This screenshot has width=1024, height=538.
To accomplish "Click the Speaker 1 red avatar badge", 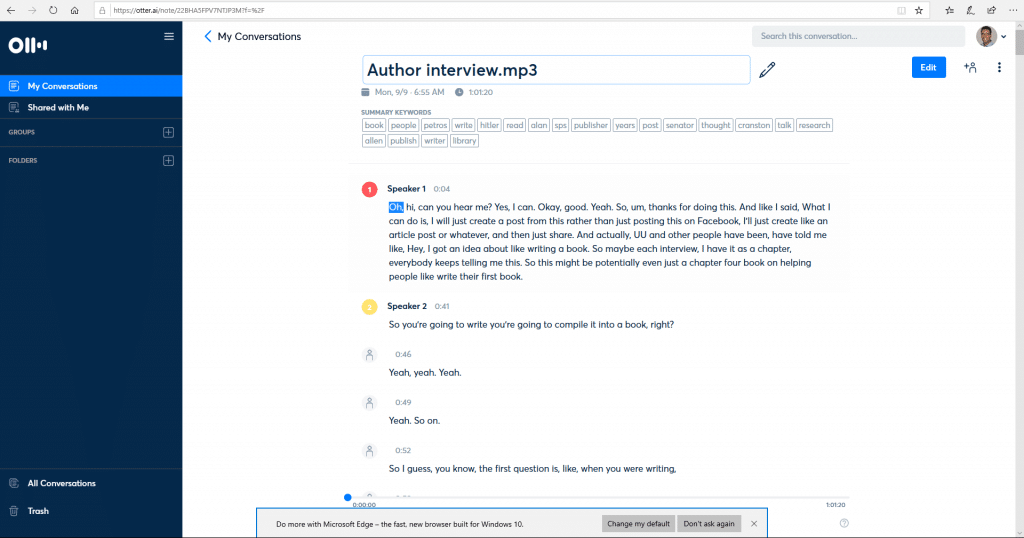I will pyautogui.click(x=370, y=189).
